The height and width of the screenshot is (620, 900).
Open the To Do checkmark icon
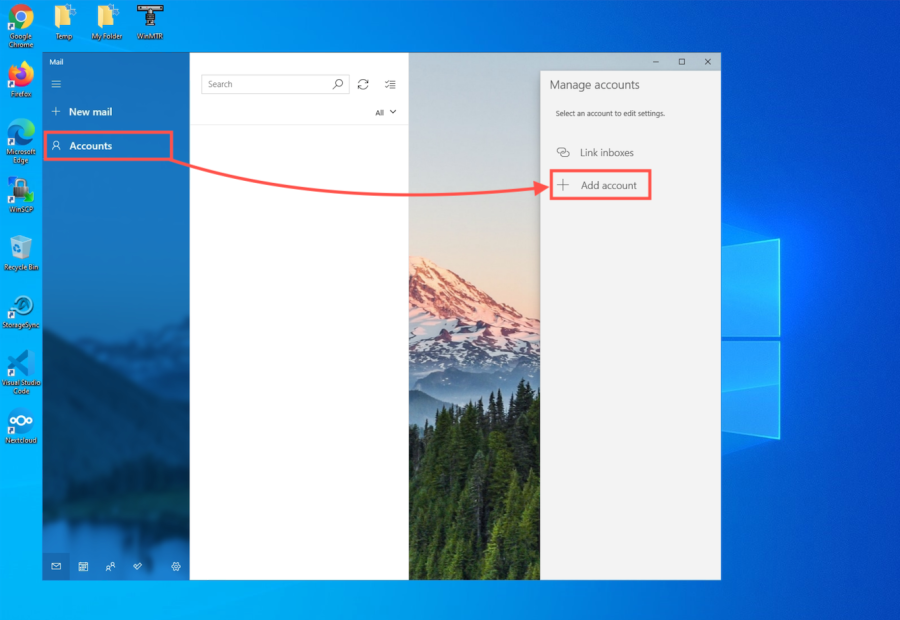coord(138,566)
